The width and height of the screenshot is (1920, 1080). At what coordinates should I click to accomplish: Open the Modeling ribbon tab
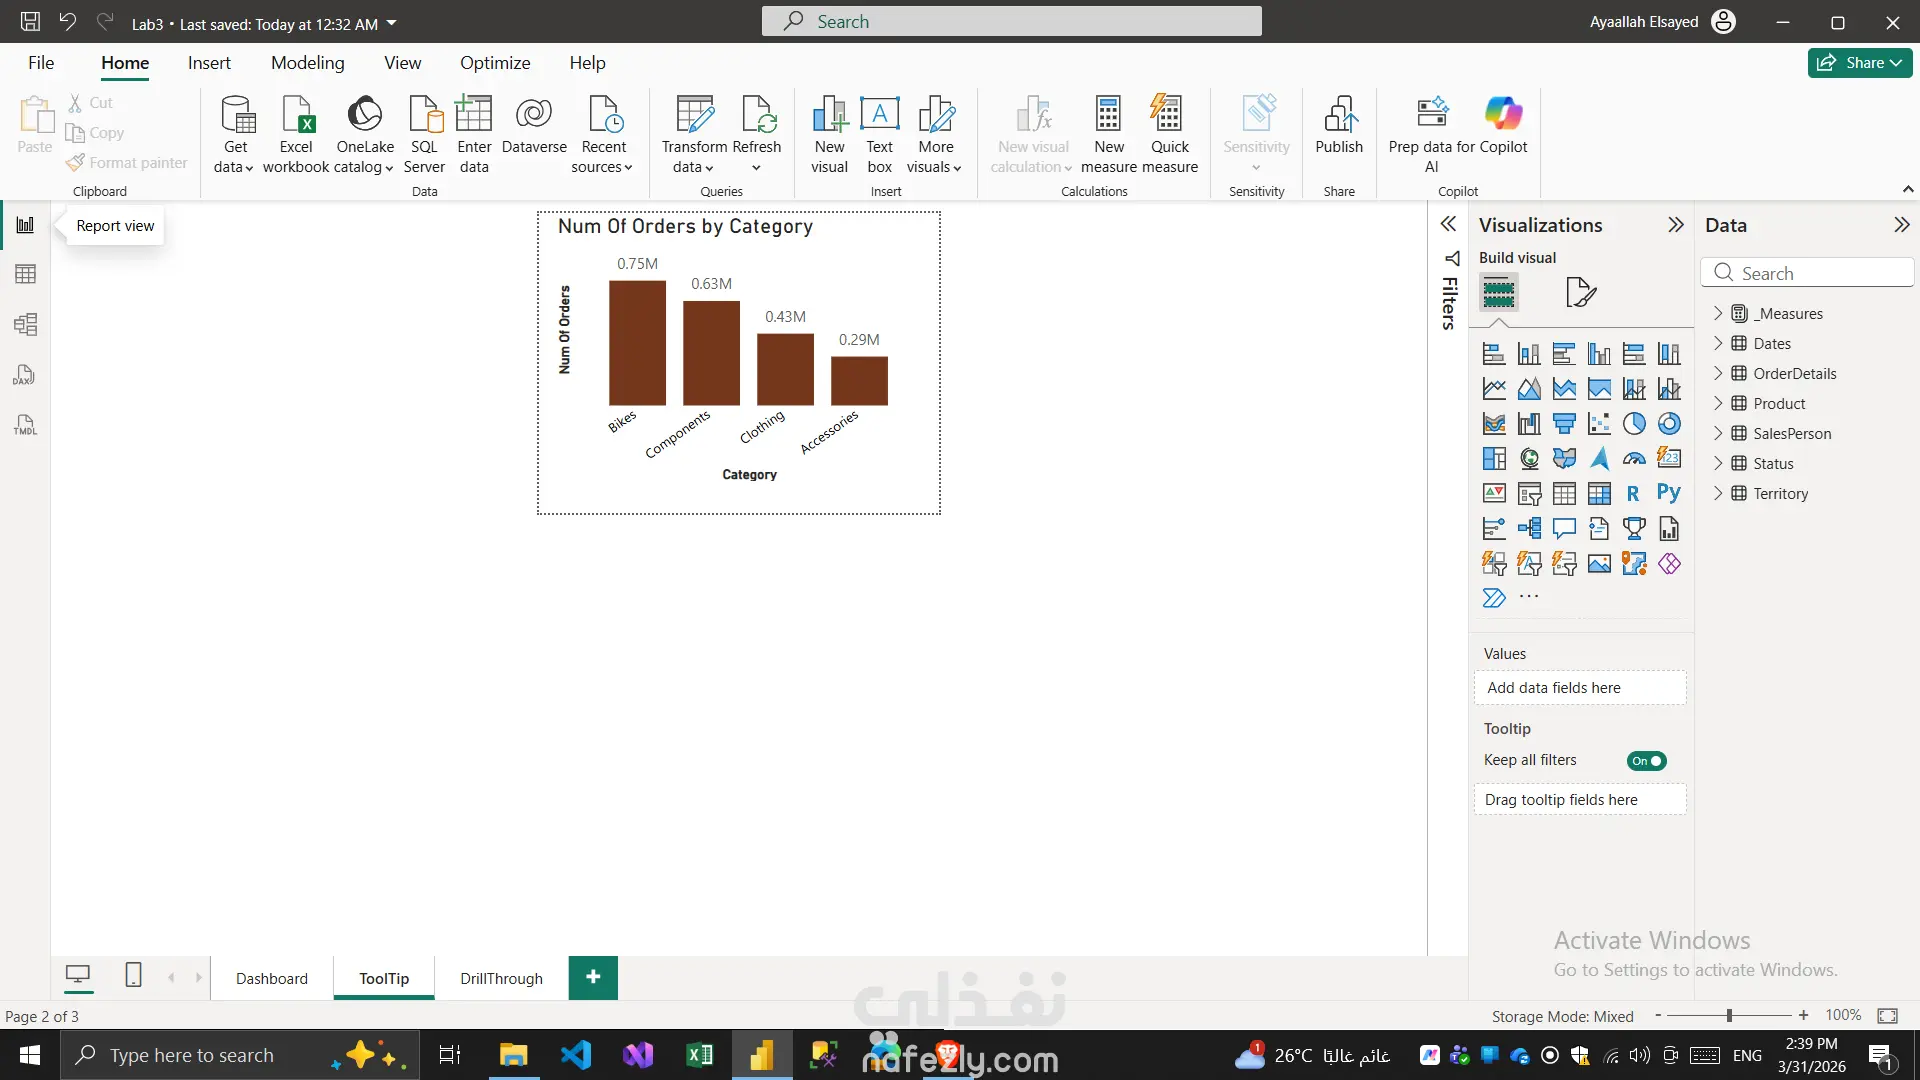point(307,63)
